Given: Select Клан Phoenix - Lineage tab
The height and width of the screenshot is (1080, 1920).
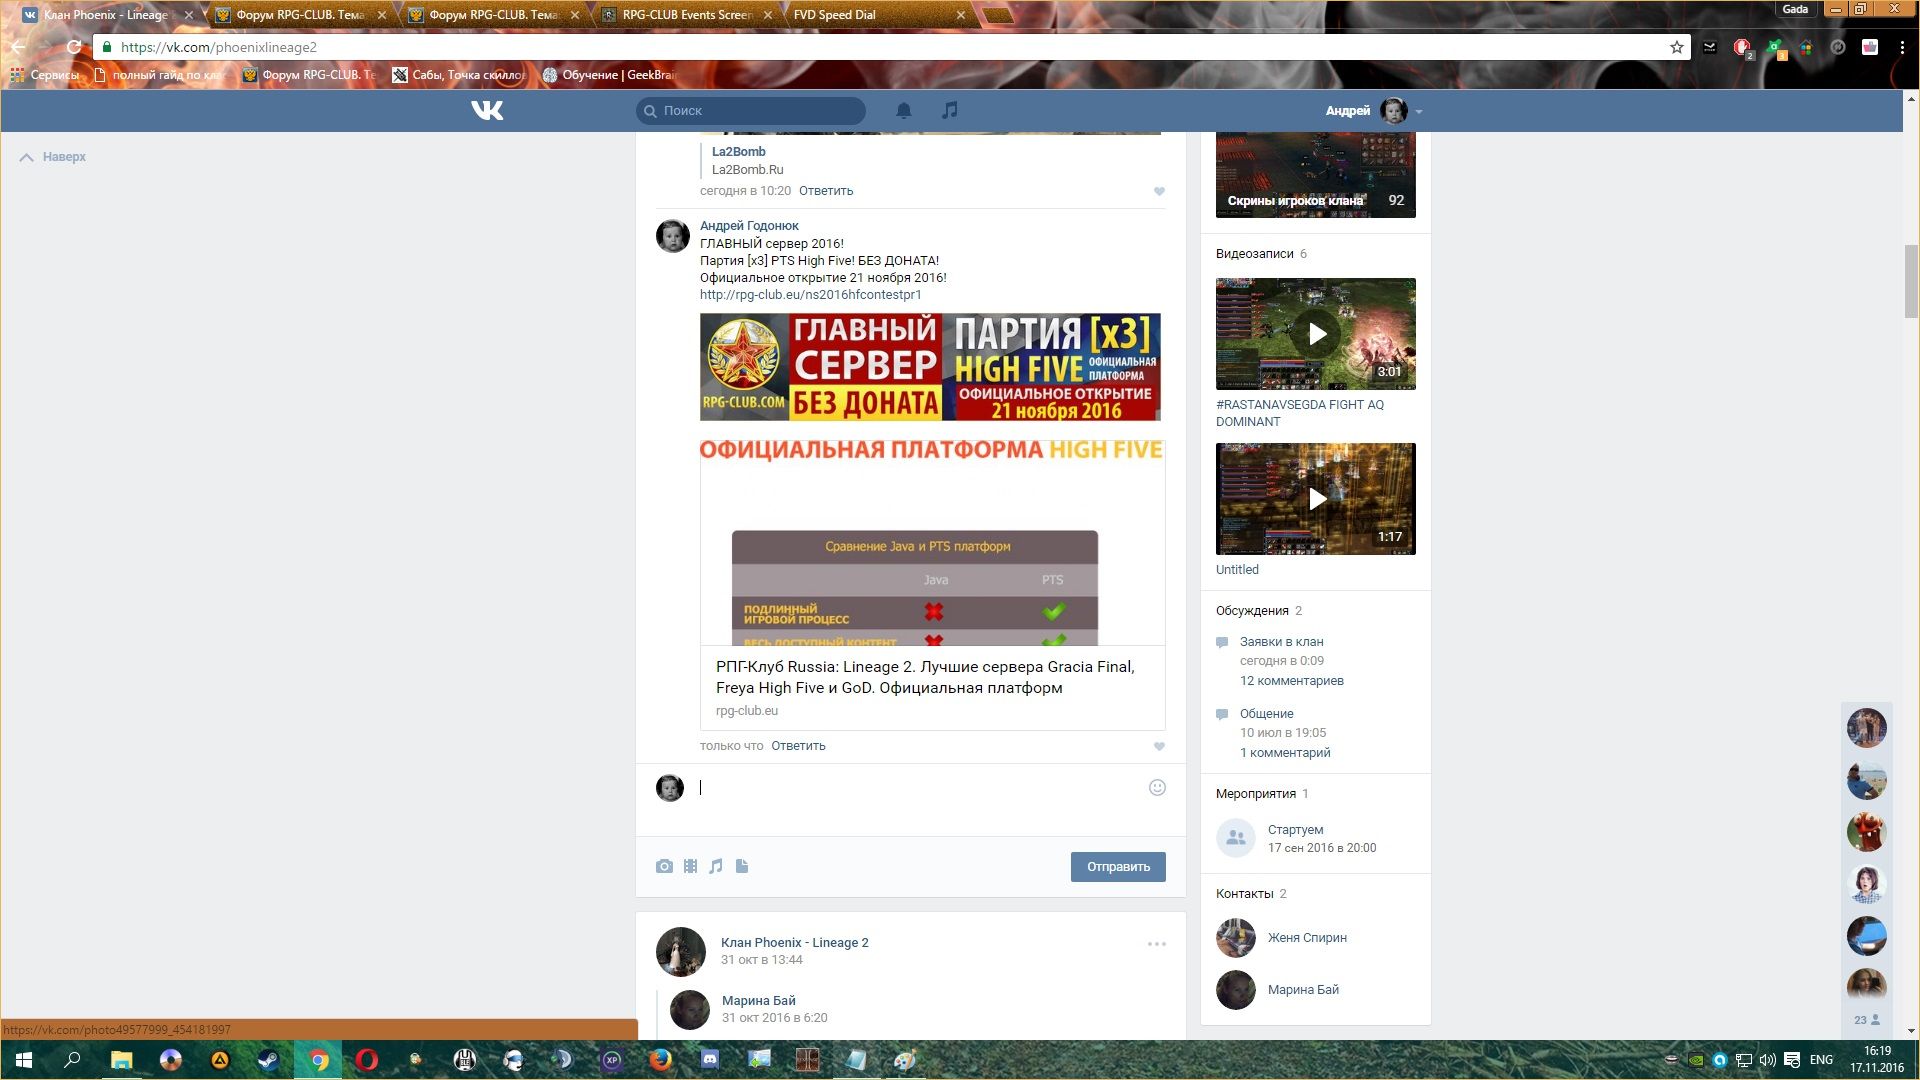Looking at the screenshot, I should click(x=106, y=15).
